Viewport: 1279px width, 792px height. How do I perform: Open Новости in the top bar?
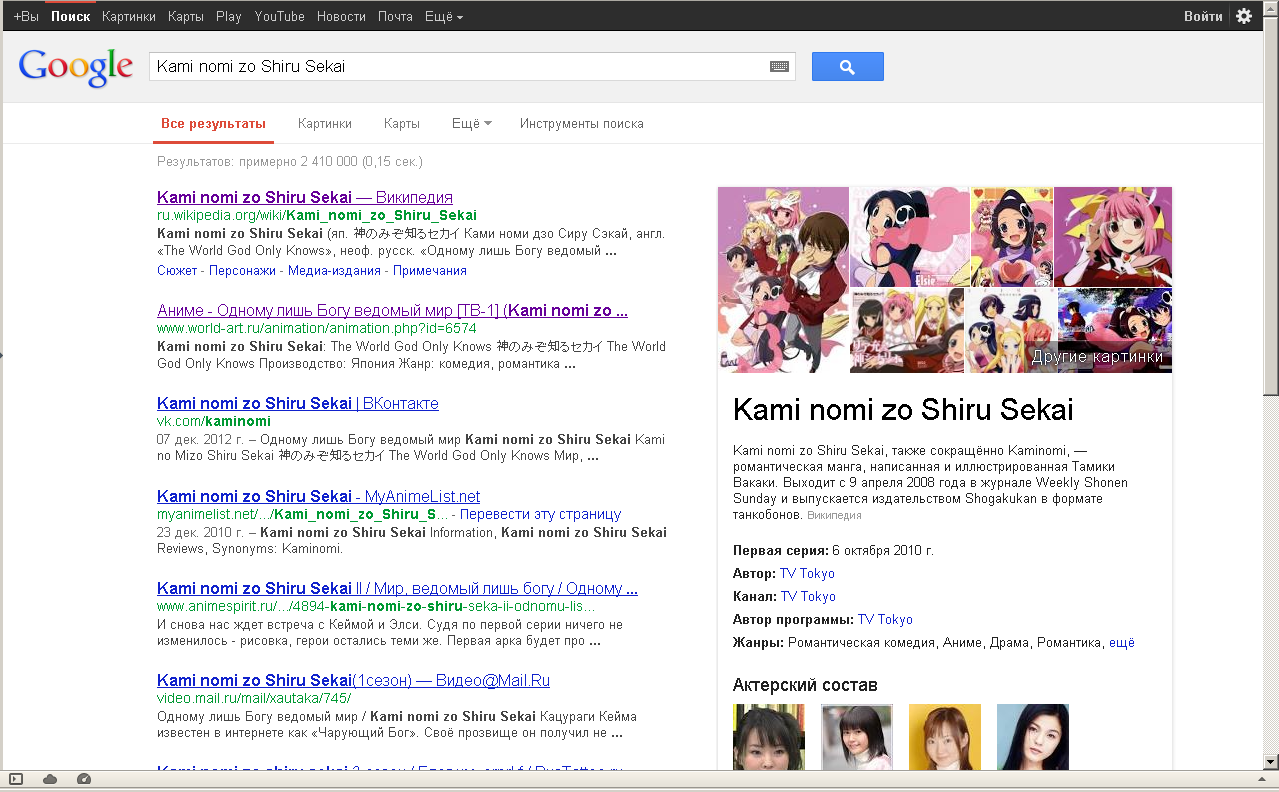pos(341,16)
